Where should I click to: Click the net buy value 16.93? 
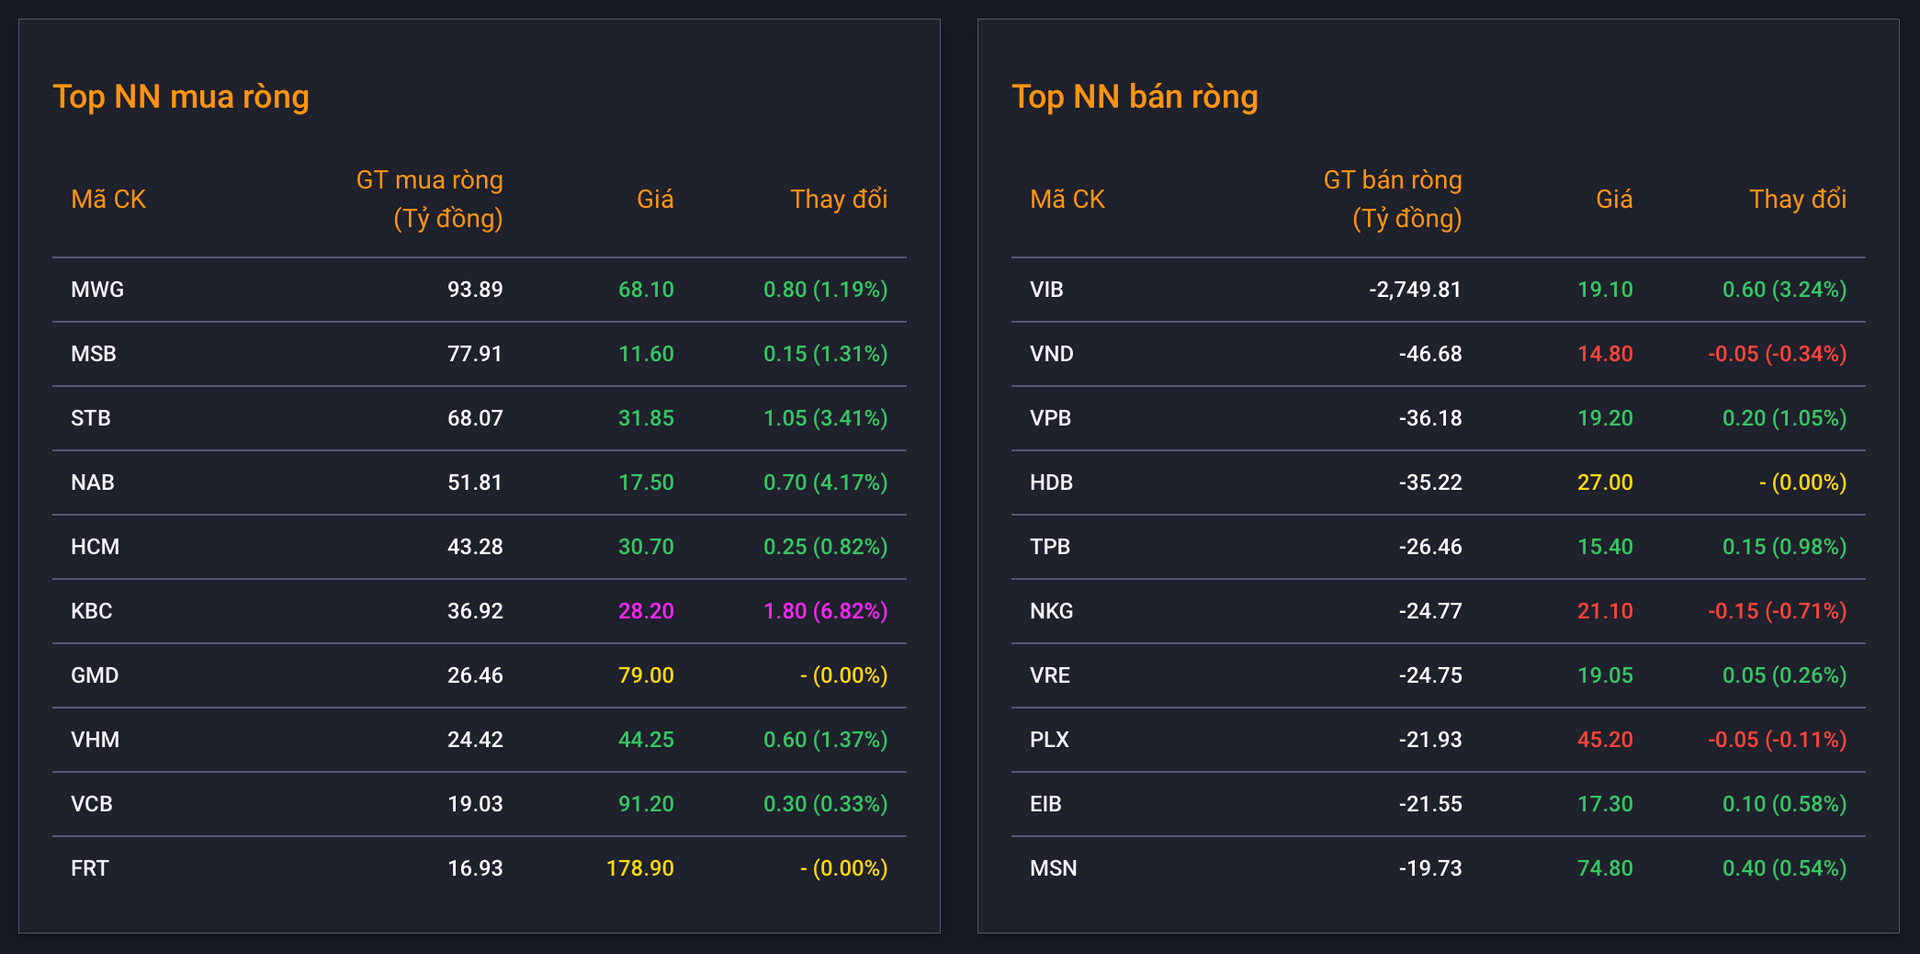(x=475, y=869)
